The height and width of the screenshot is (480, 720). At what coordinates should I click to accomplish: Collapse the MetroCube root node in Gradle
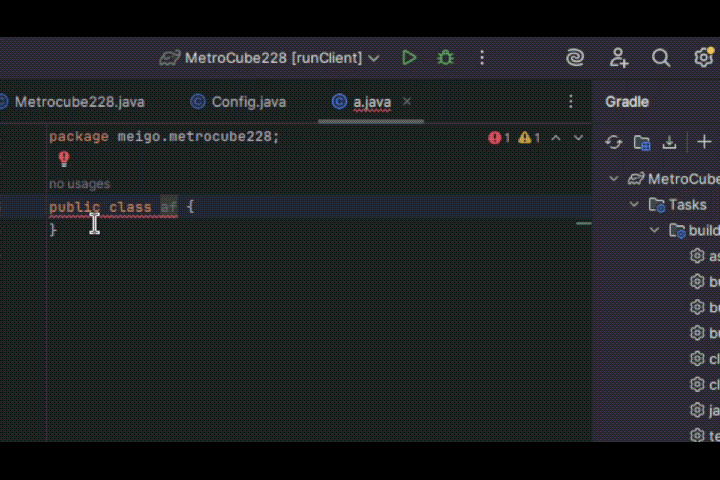tap(614, 179)
